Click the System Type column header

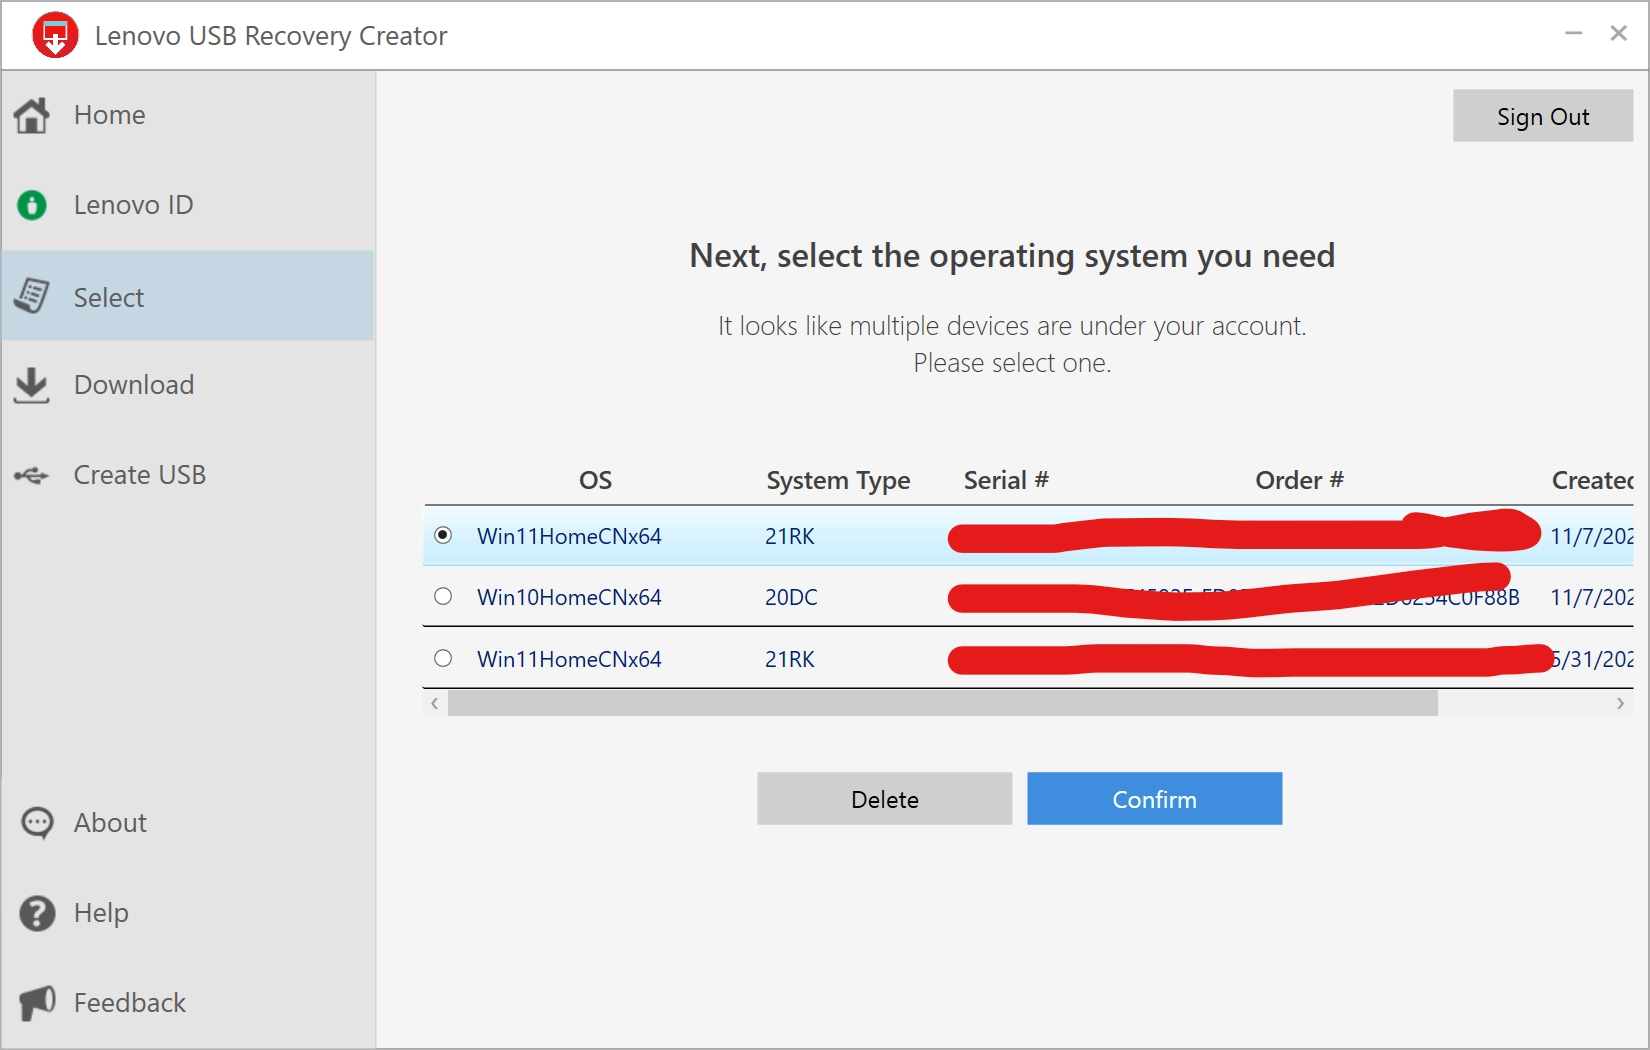click(x=838, y=481)
